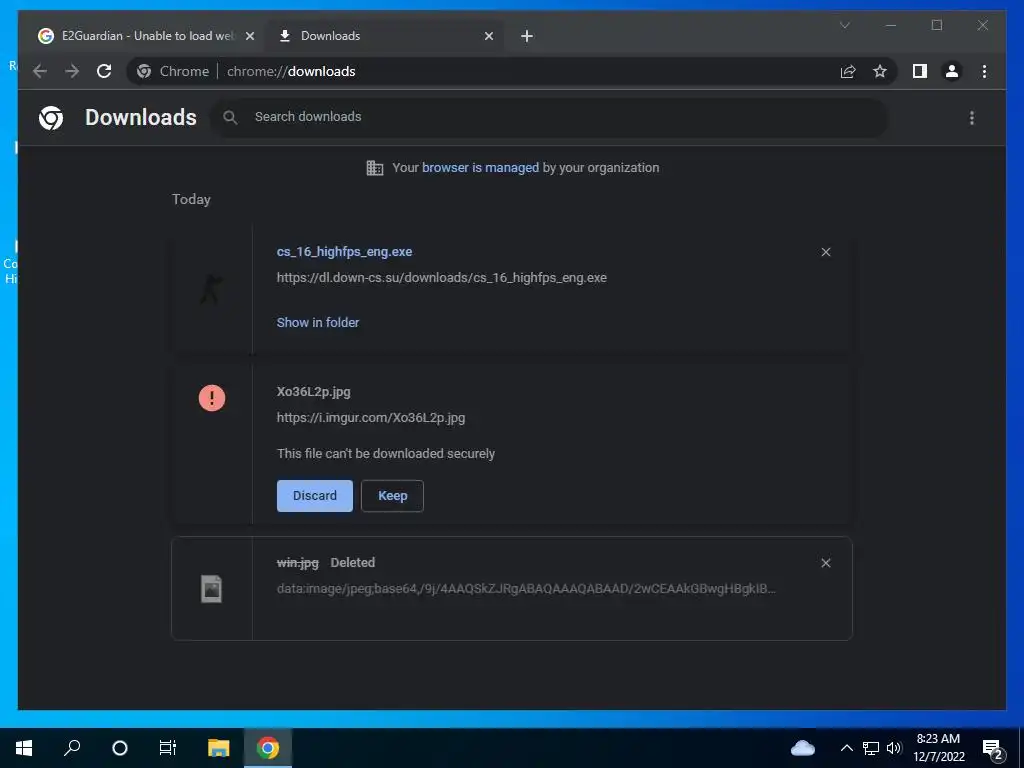Reload the downloads page
The height and width of the screenshot is (768, 1024).
(104, 71)
